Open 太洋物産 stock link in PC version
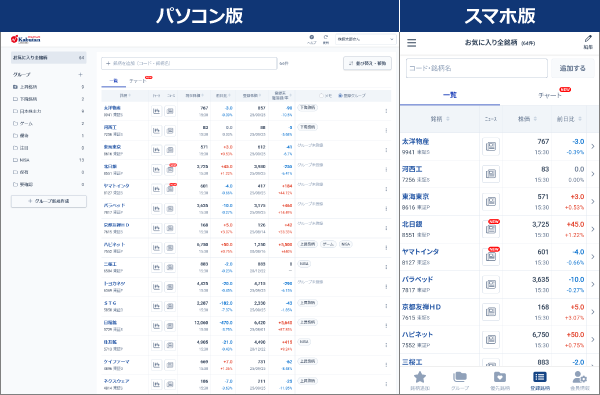Screen dimensions: 600x395 point(112,108)
